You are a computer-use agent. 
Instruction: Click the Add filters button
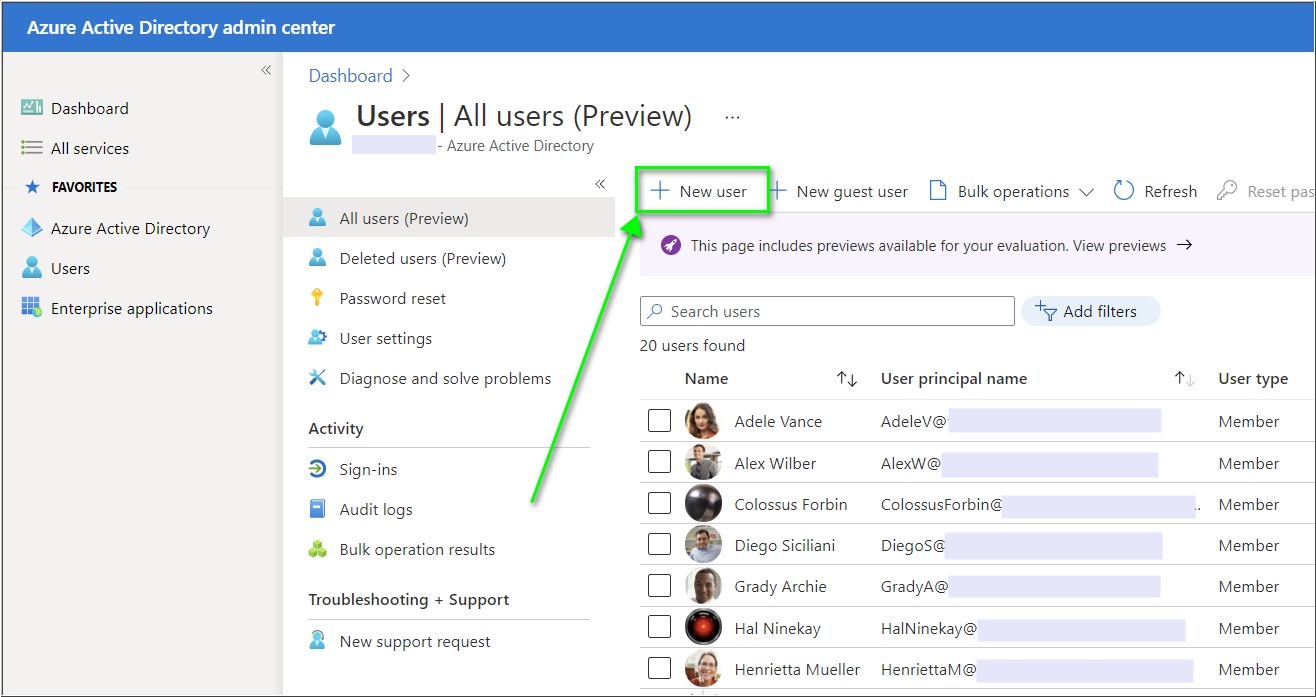click(1090, 311)
